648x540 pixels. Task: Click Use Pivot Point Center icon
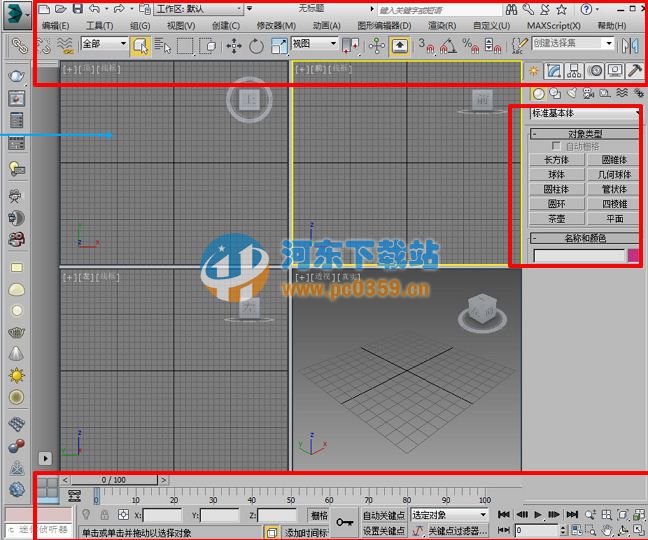350,45
